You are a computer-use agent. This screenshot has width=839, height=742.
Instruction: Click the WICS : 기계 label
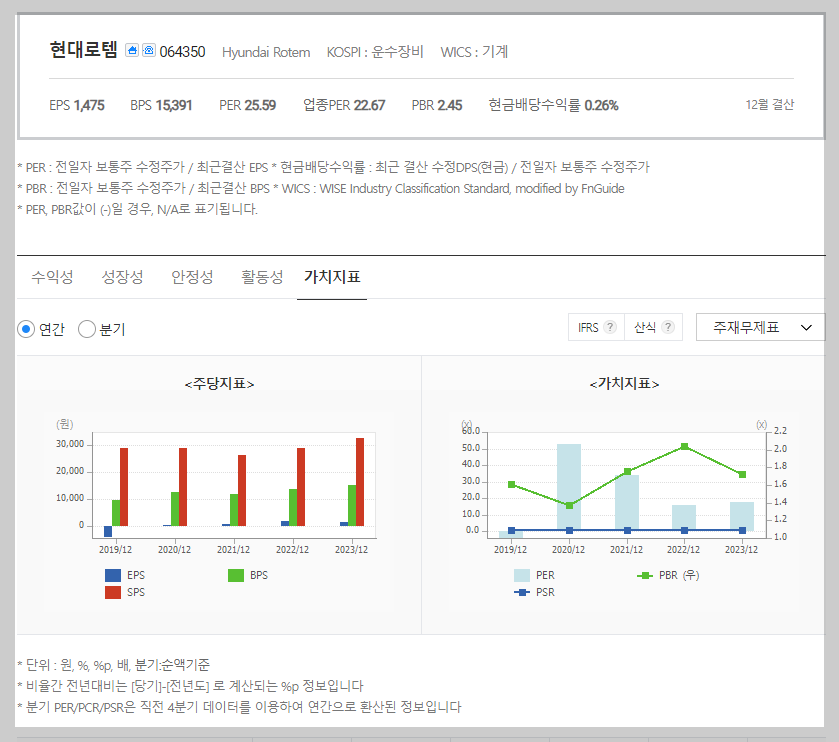point(474,52)
